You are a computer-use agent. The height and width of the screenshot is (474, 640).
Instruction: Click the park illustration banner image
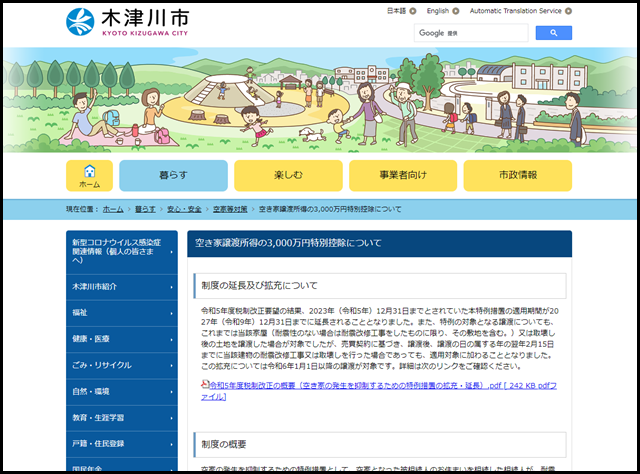(320, 100)
